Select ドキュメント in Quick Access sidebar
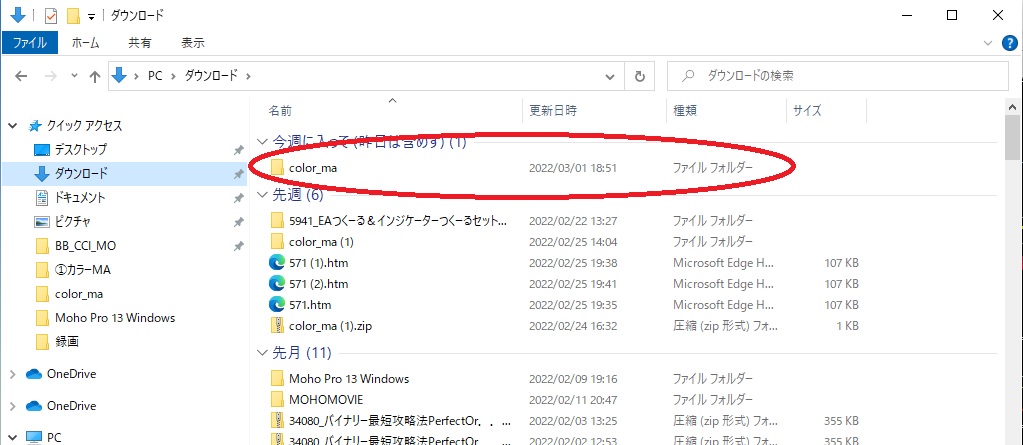 [x=79, y=197]
